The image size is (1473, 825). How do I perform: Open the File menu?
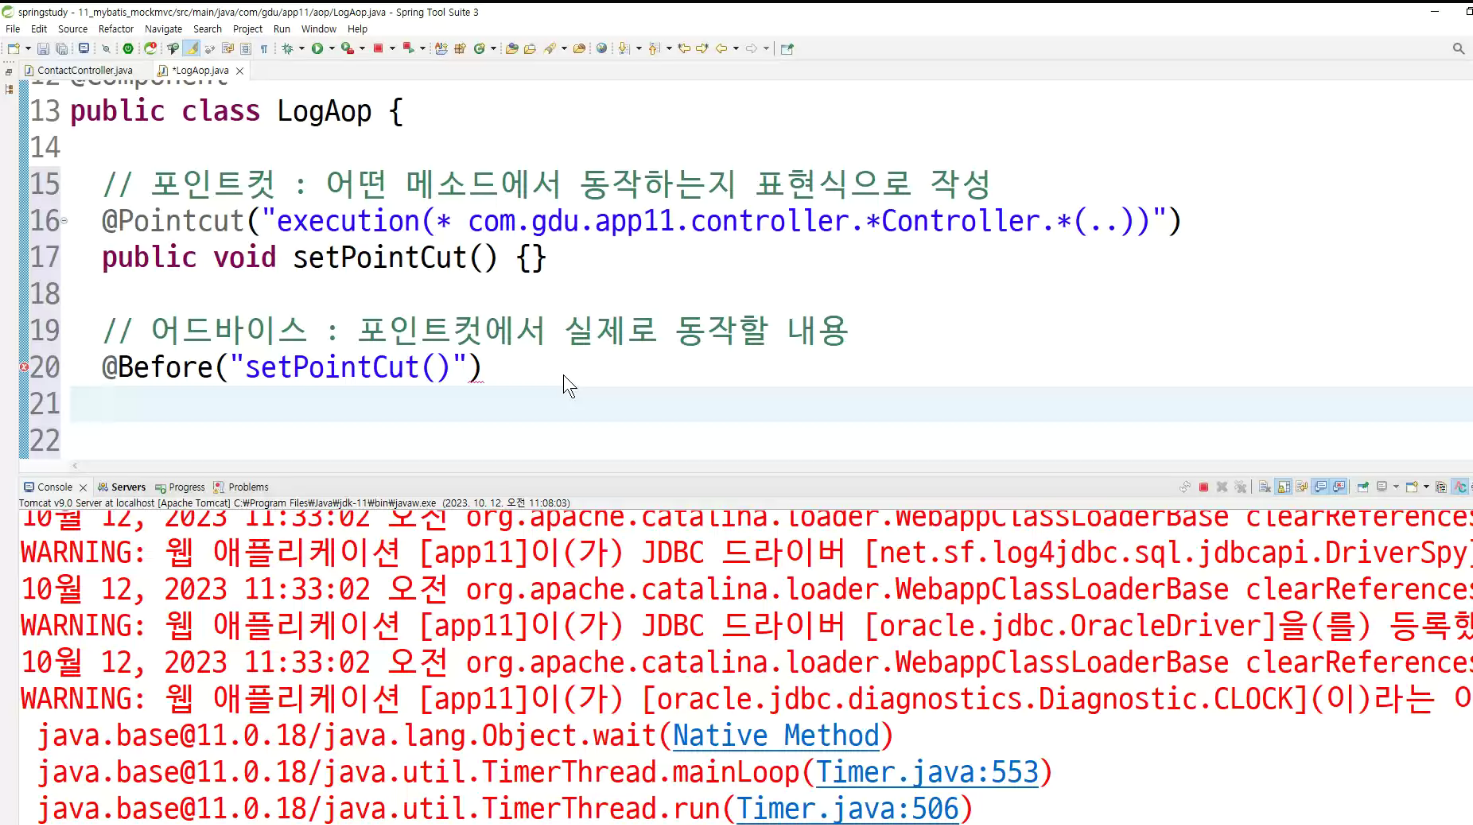point(13,29)
